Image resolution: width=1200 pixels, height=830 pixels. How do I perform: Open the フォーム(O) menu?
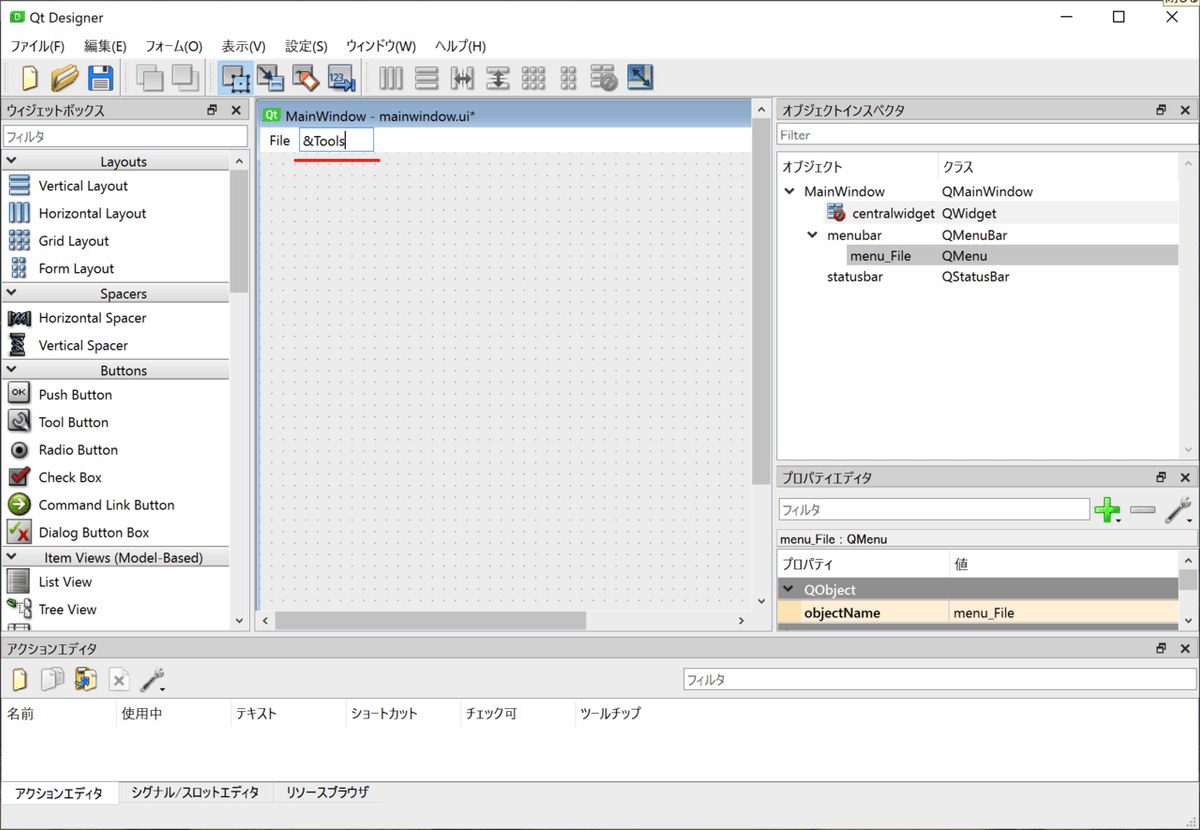tap(174, 46)
